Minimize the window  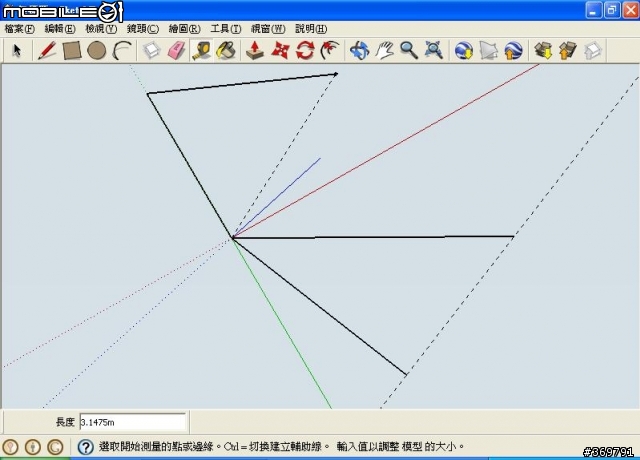click(594, 10)
